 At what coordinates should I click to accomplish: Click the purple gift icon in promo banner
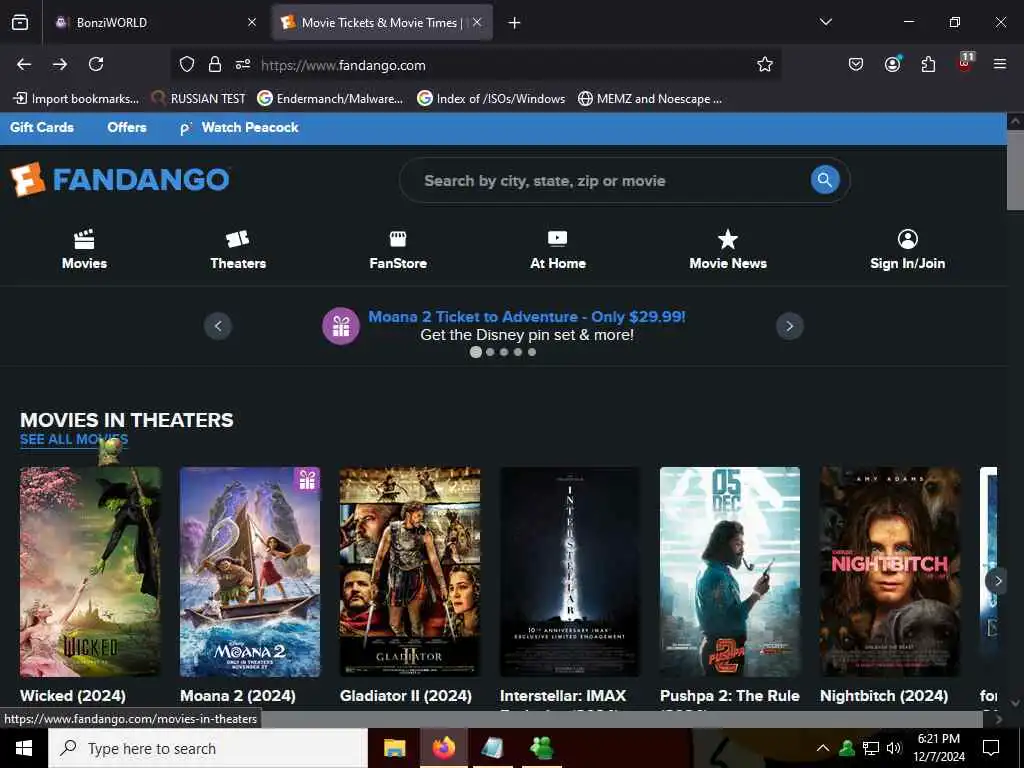point(341,325)
